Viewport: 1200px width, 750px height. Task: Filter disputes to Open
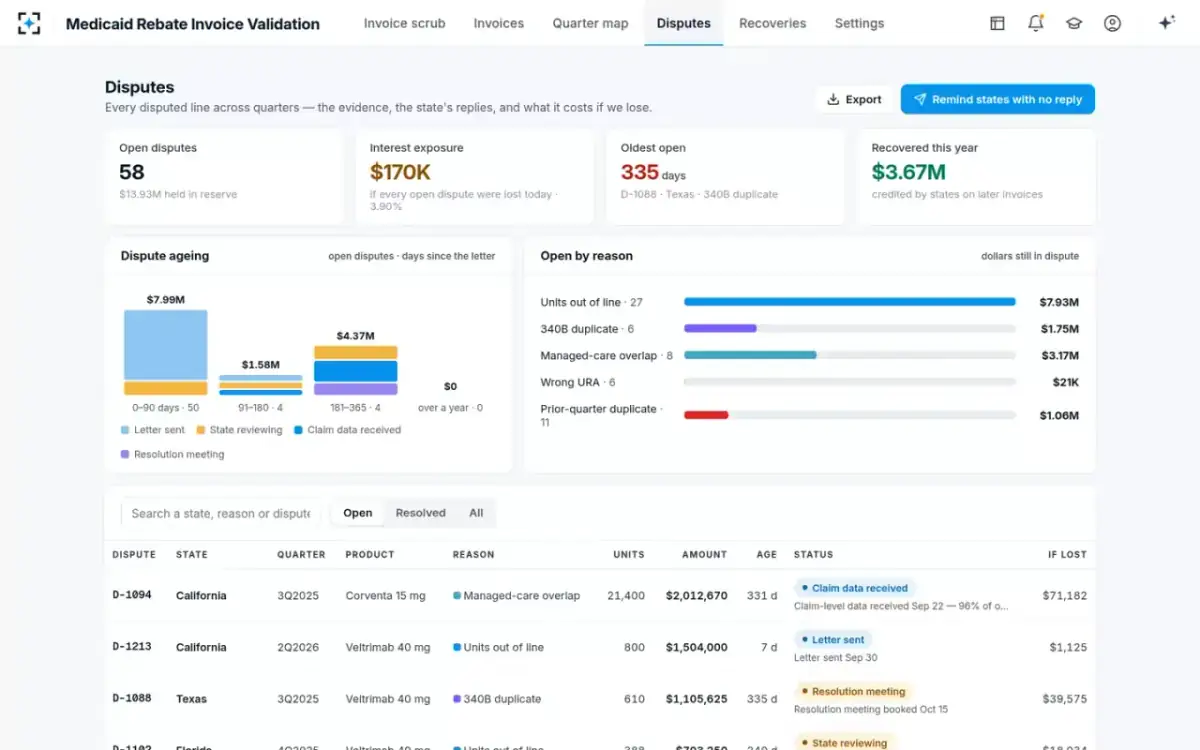pos(358,513)
